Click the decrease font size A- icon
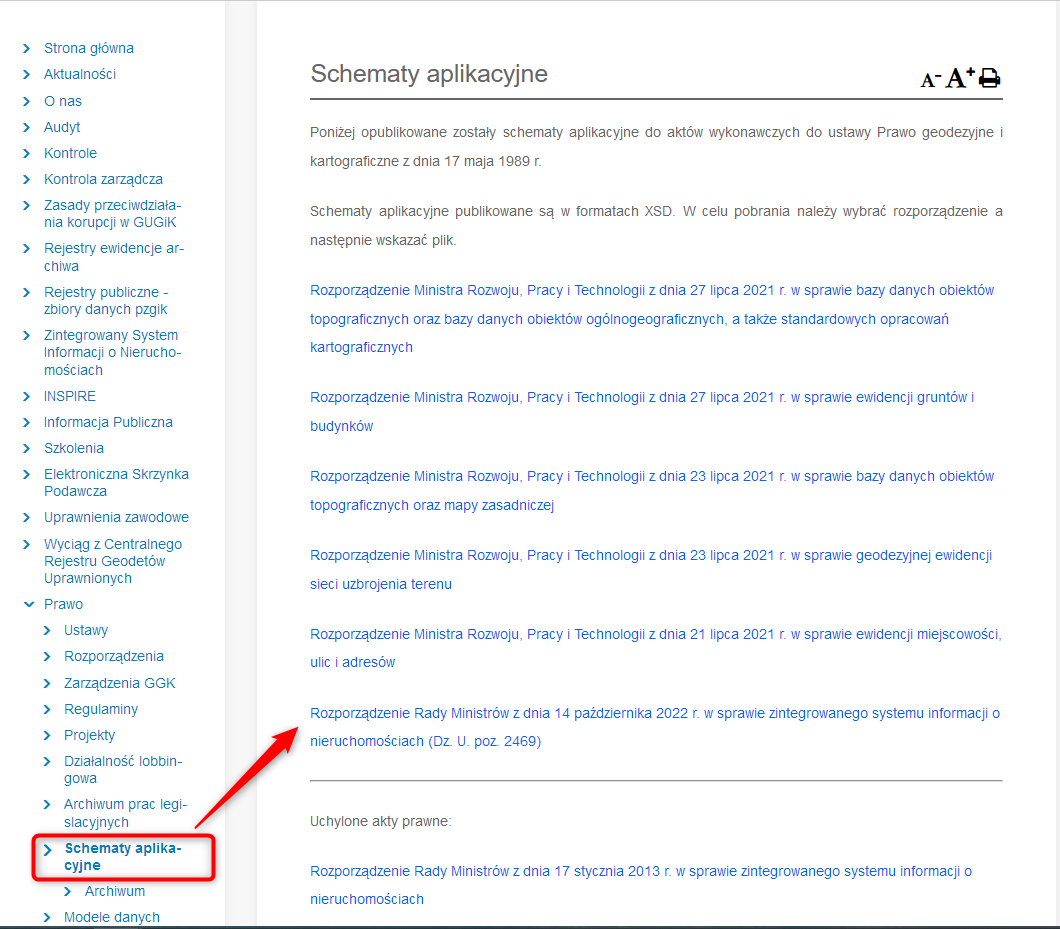The width and height of the screenshot is (1060, 929). tap(930, 79)
